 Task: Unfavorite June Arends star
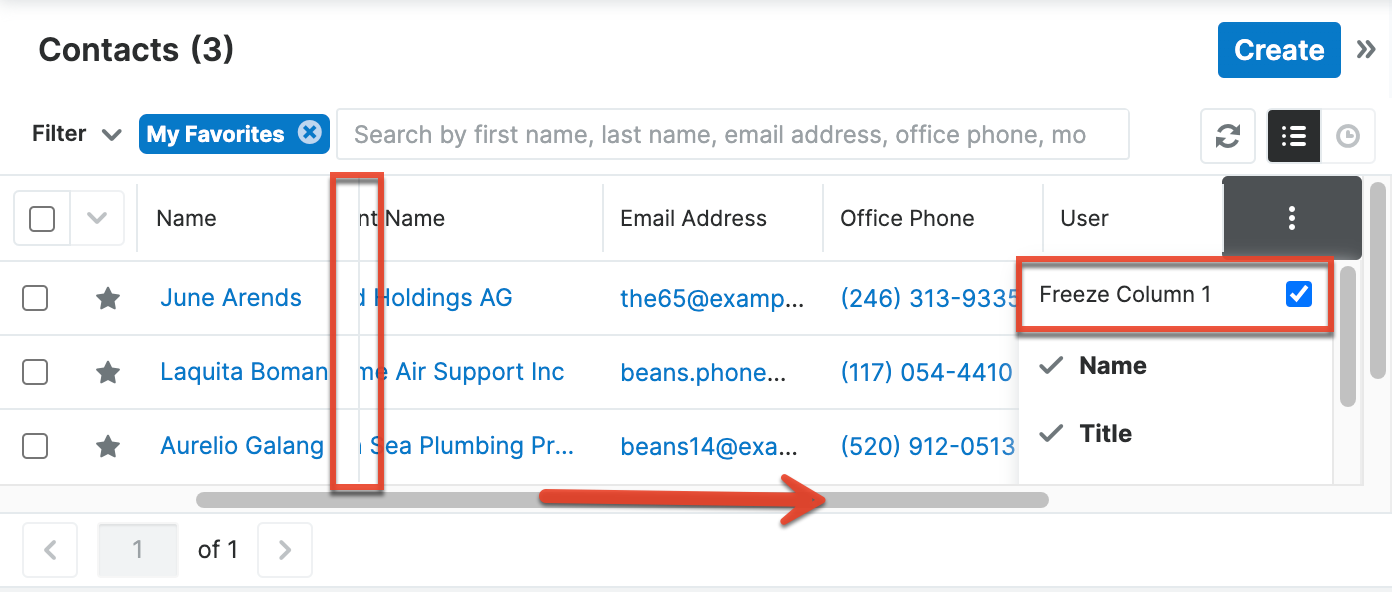pos(108,298)
